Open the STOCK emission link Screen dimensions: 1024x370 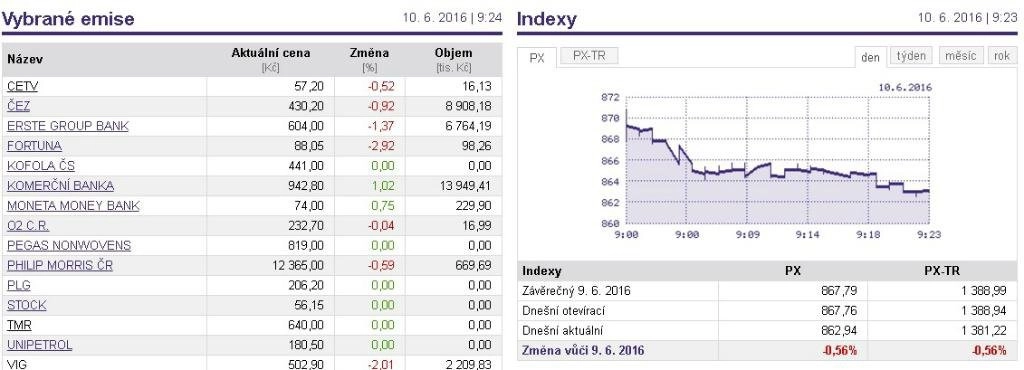tap(27, 305)
